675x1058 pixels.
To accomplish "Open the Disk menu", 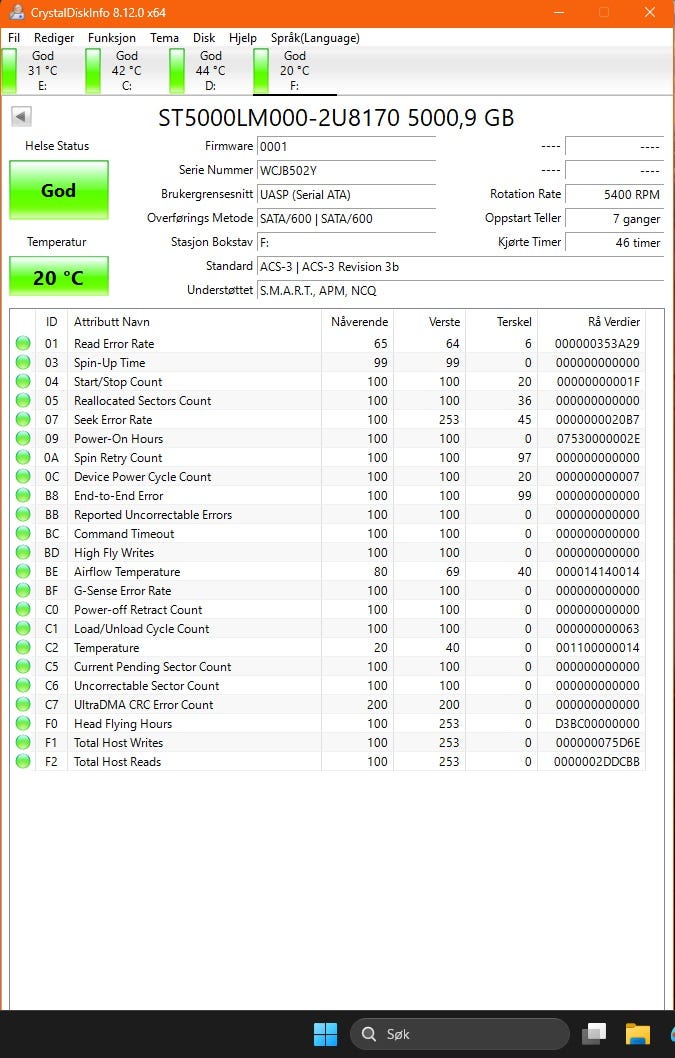I will click(204, 38).
